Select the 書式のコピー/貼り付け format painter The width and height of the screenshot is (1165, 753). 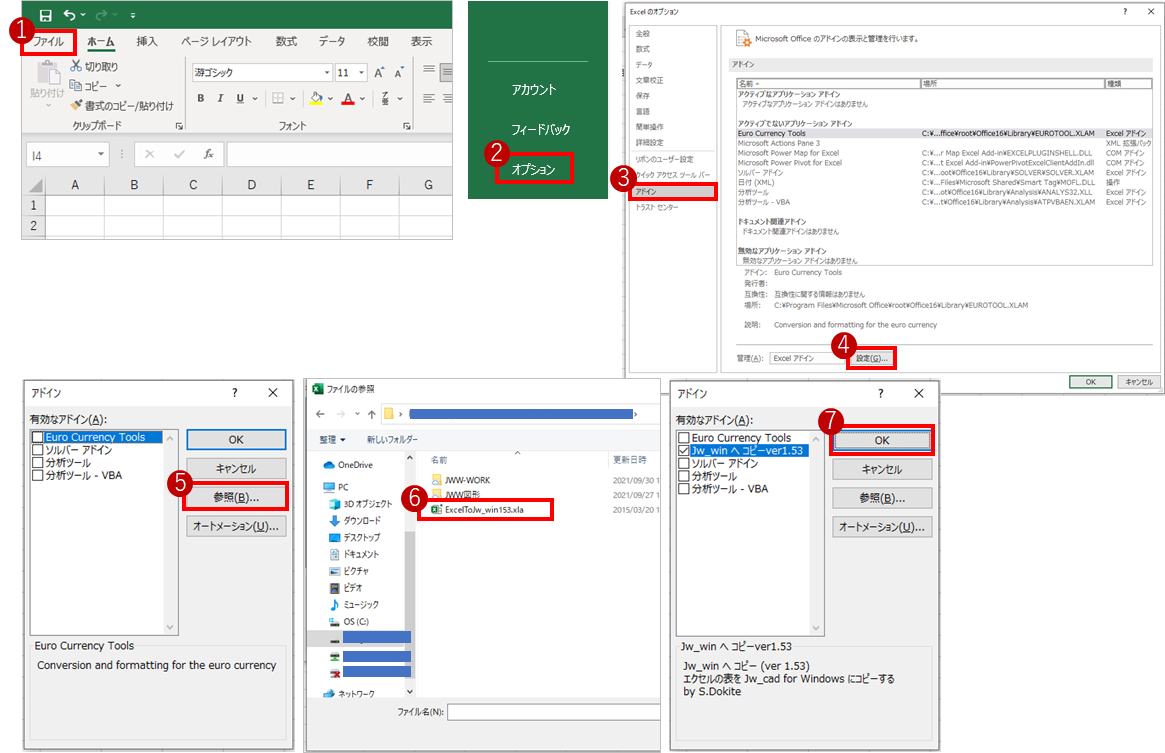(122, 106)
